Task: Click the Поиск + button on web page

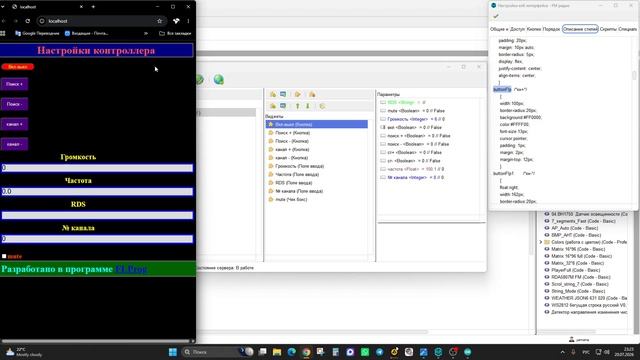Action: (x=14, y=84)
